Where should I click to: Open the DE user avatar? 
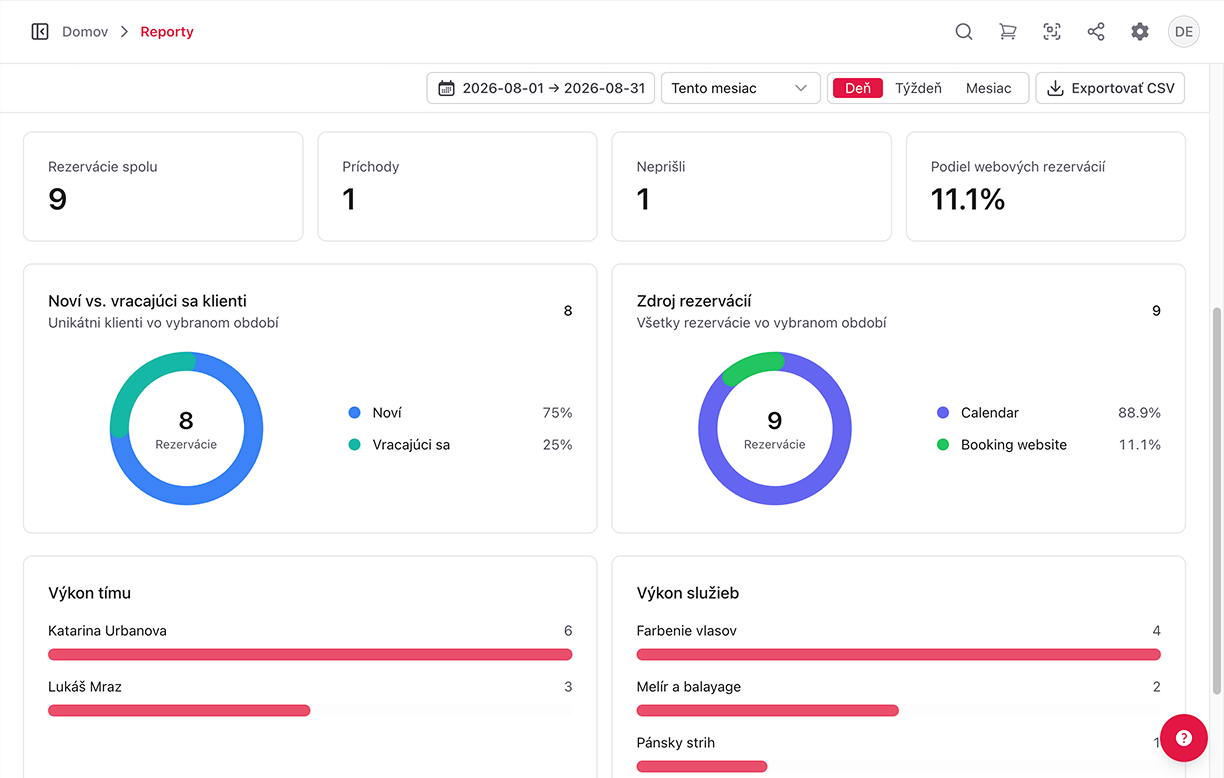pyautogui.click(x=1184, y=32)
